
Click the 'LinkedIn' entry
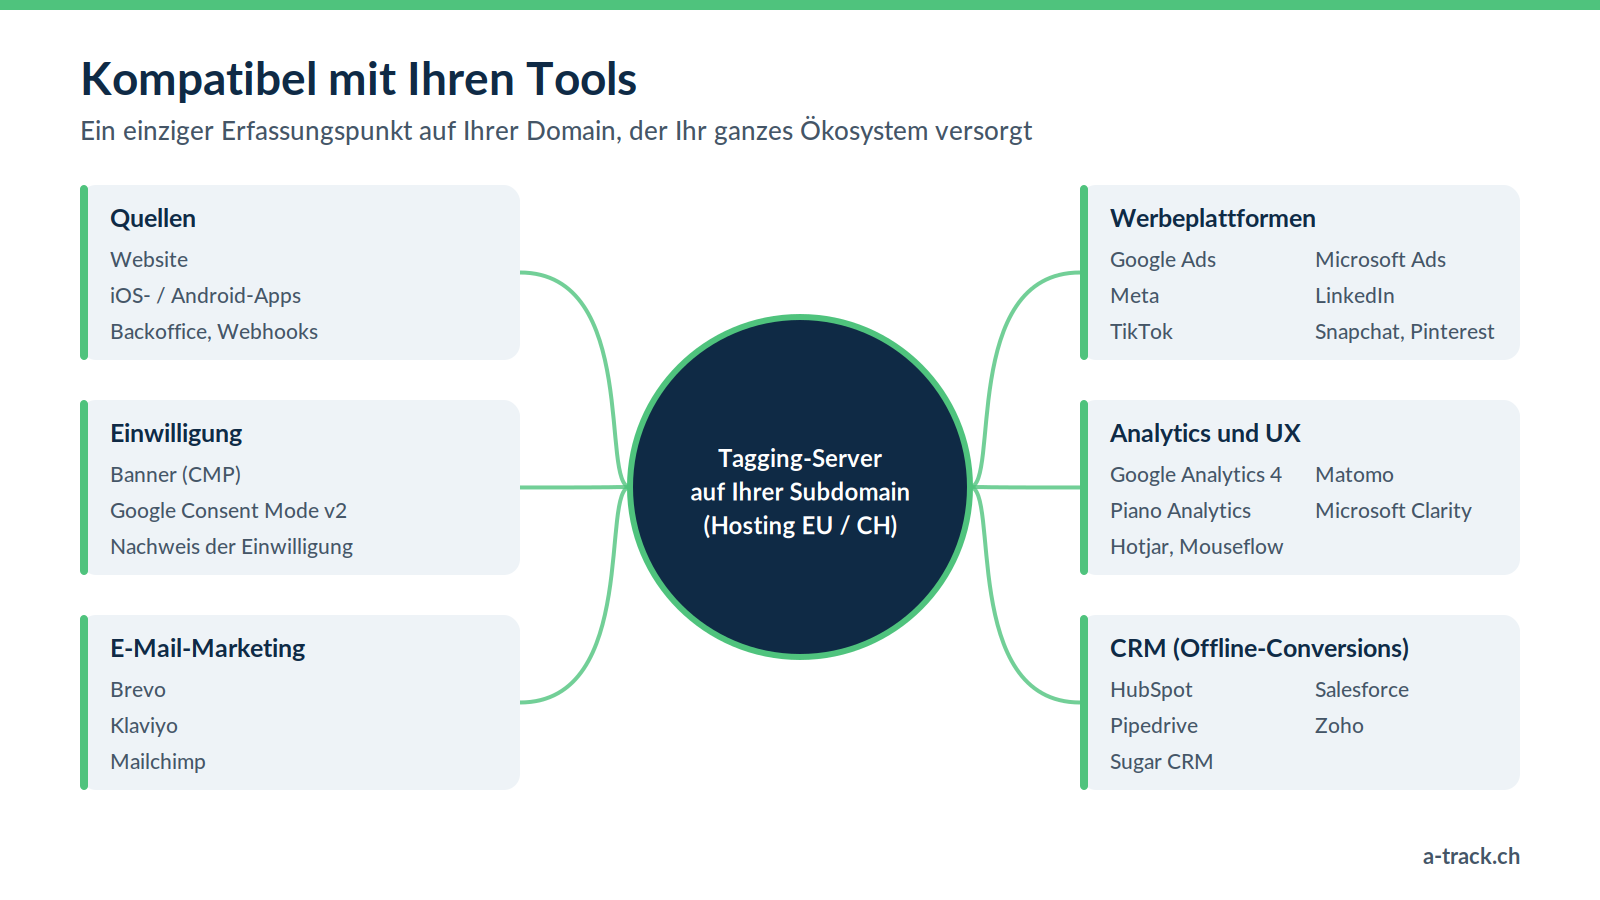(x=1354, y=295)
